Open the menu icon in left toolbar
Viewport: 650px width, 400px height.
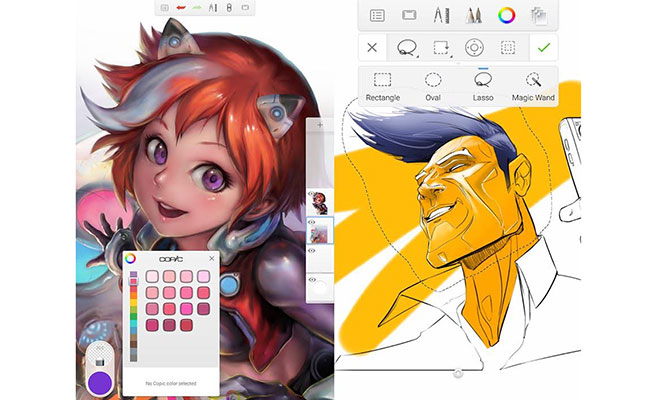(x=165, y=7)
